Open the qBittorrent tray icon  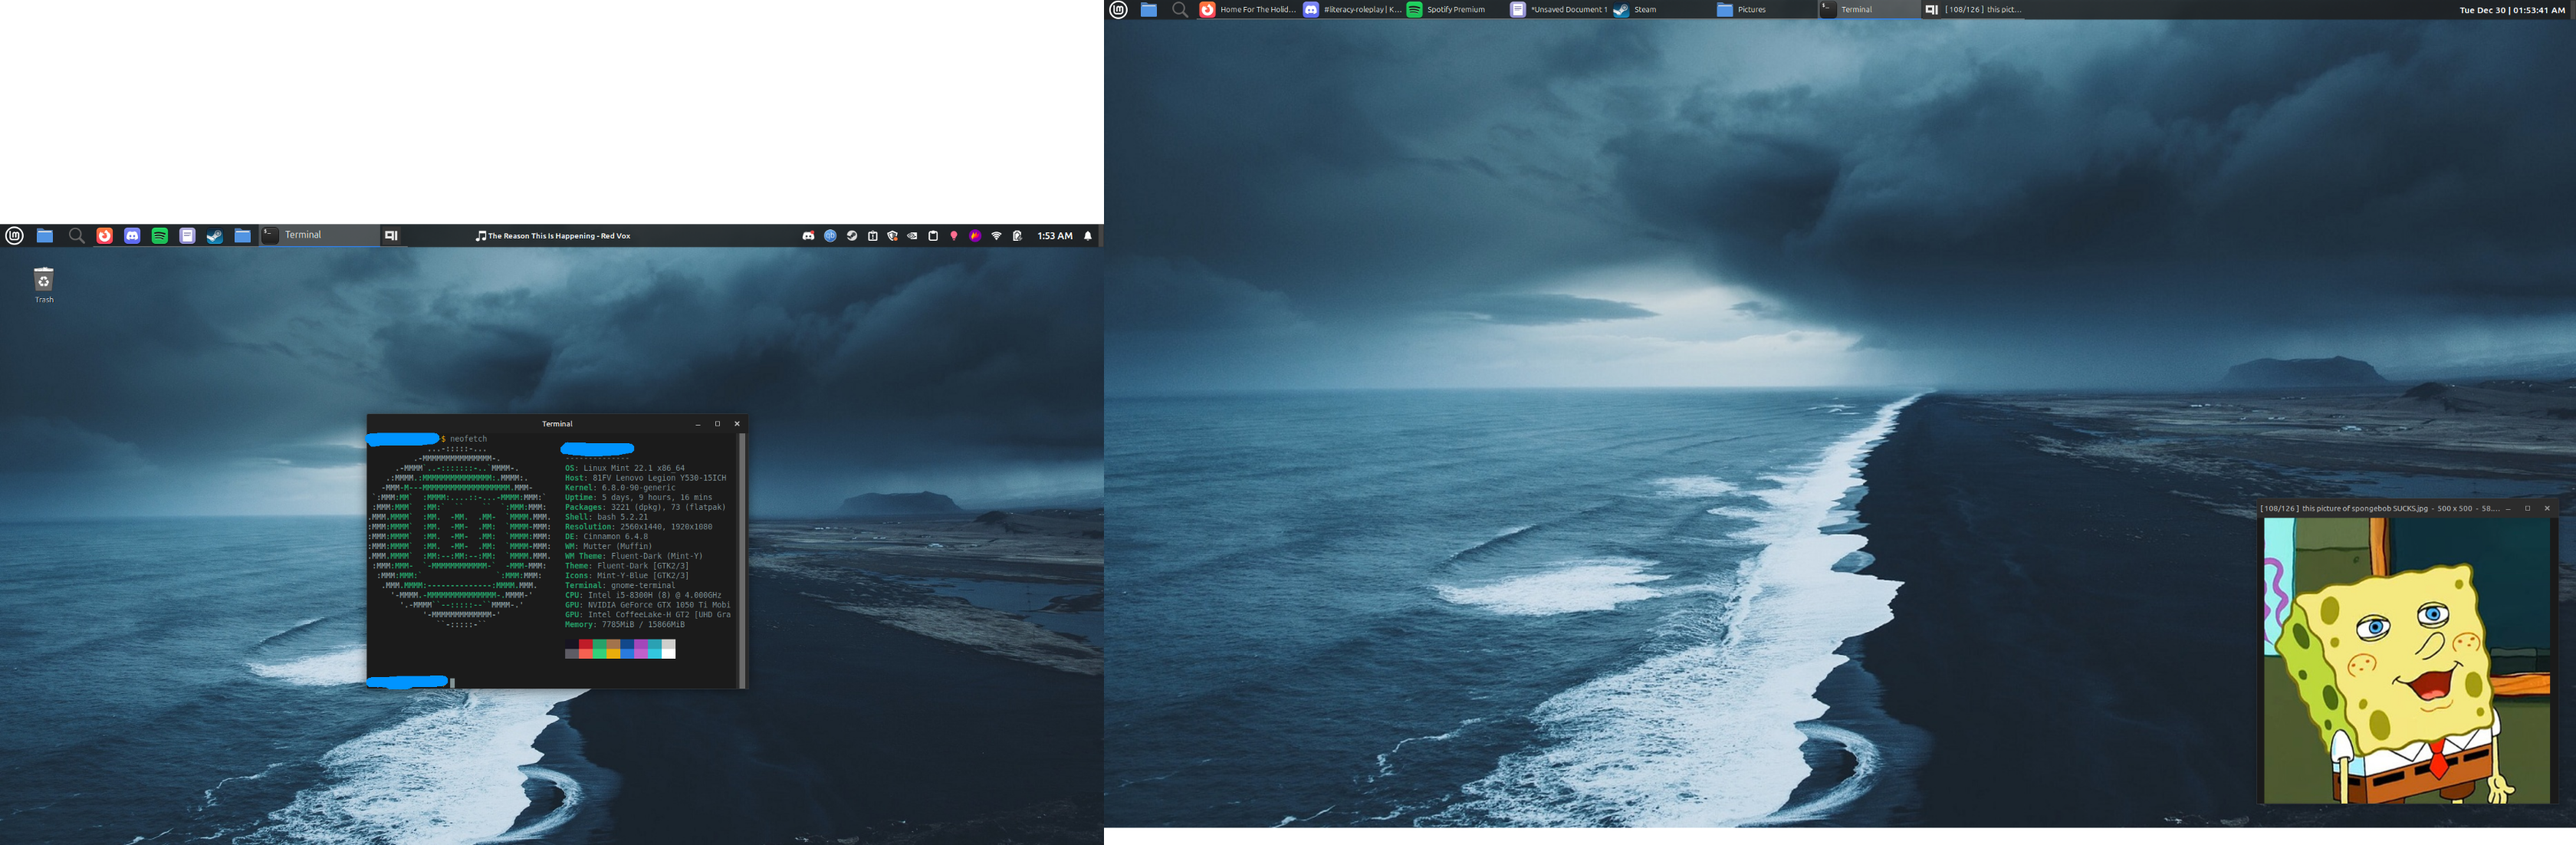(830, 236)
